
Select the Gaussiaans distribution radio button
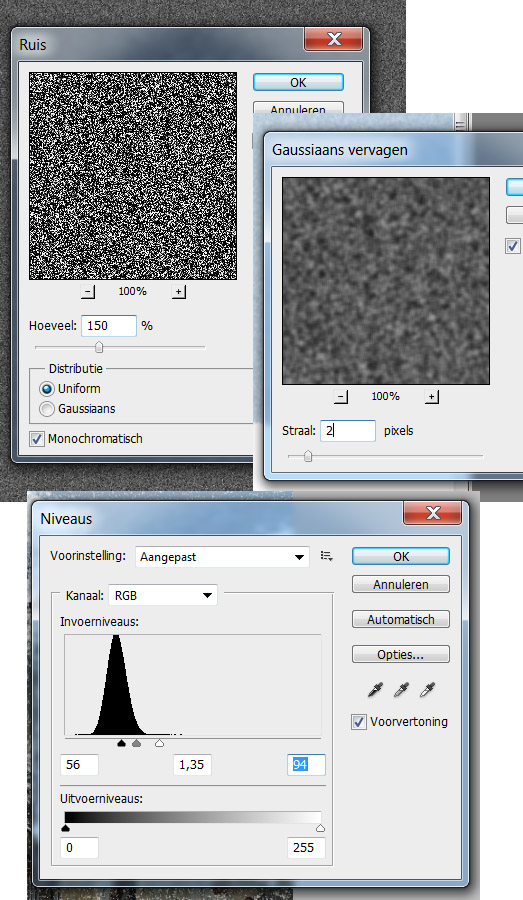pyautogui.click(x=47, y=409)
